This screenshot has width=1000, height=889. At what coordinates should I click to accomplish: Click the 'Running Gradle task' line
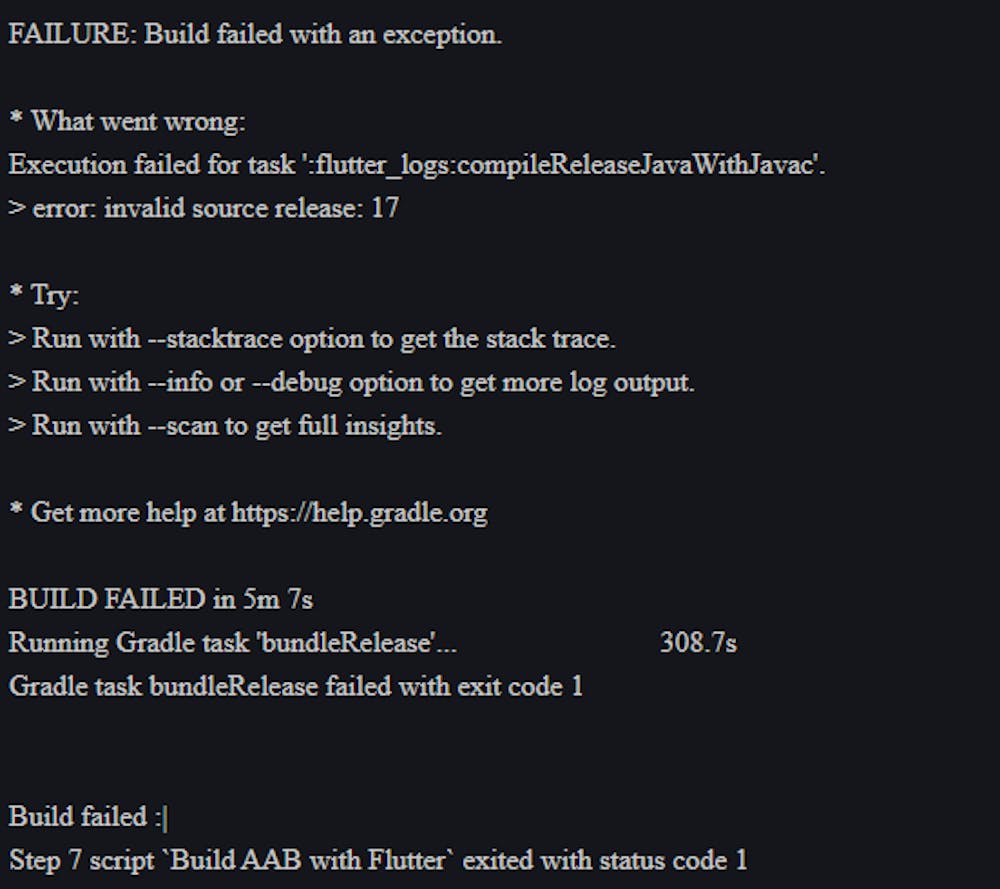[232, 642]
